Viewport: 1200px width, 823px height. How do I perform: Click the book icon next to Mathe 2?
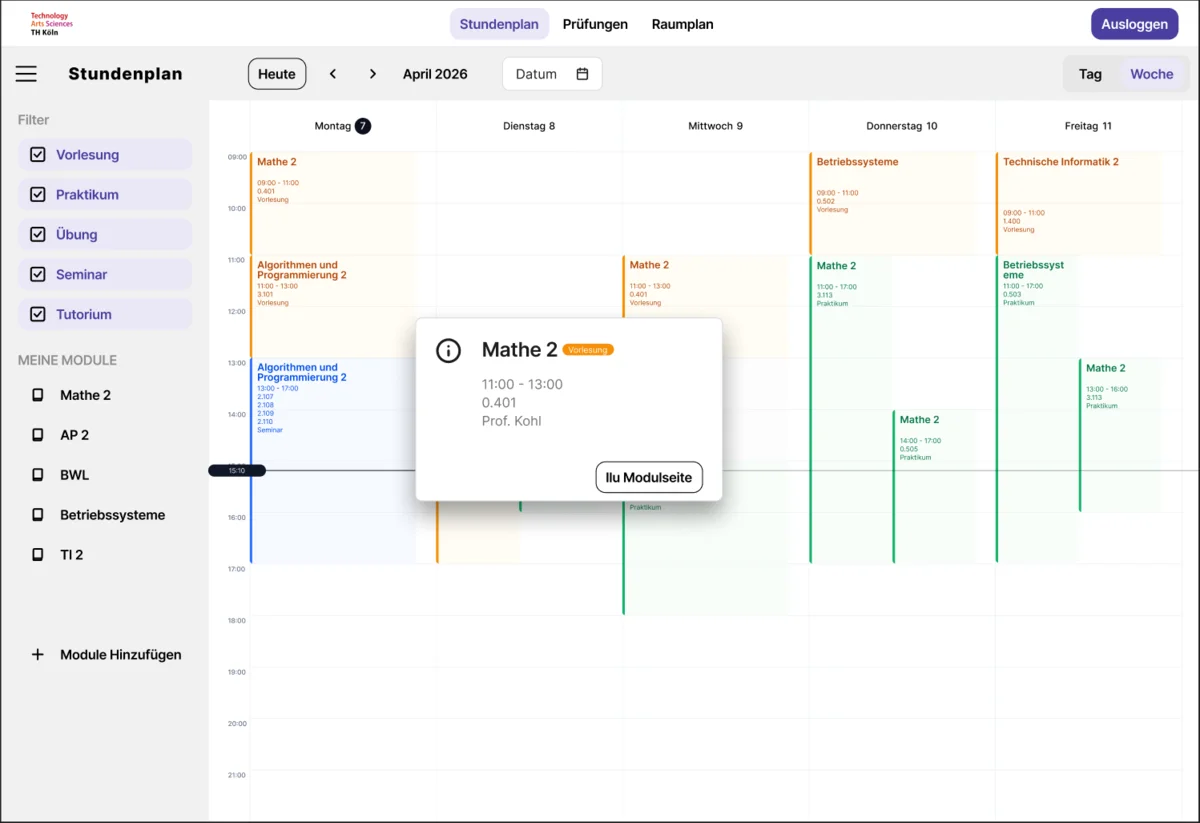38,395
